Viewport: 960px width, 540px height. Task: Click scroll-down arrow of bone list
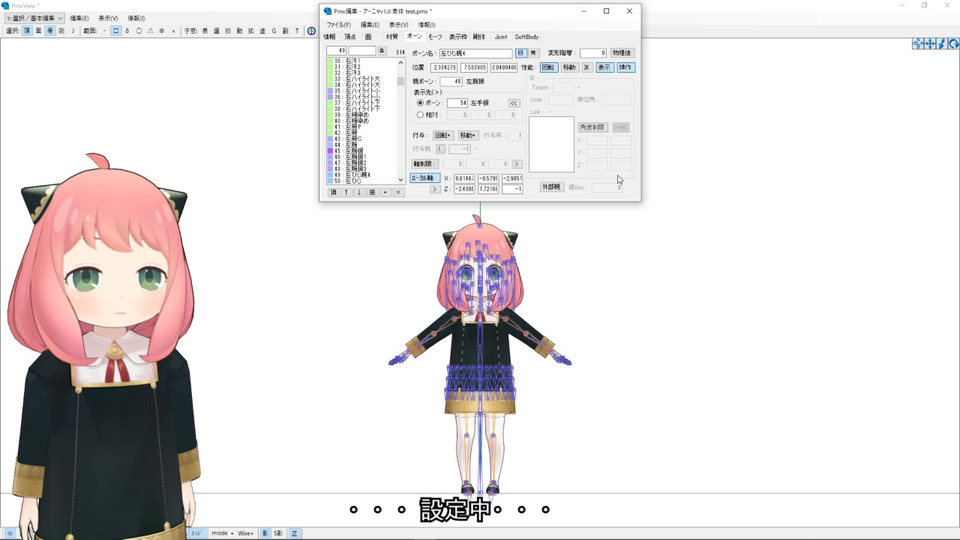tap(401, 179)
